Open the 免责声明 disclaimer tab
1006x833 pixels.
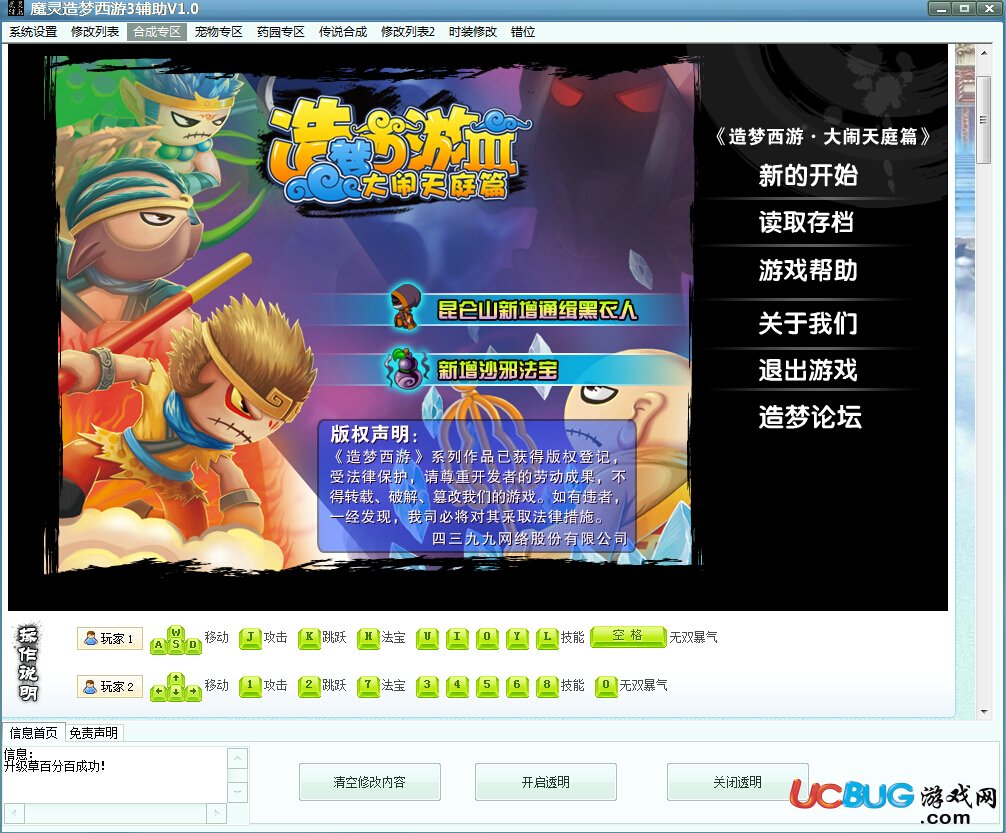[x=94, y=733]
